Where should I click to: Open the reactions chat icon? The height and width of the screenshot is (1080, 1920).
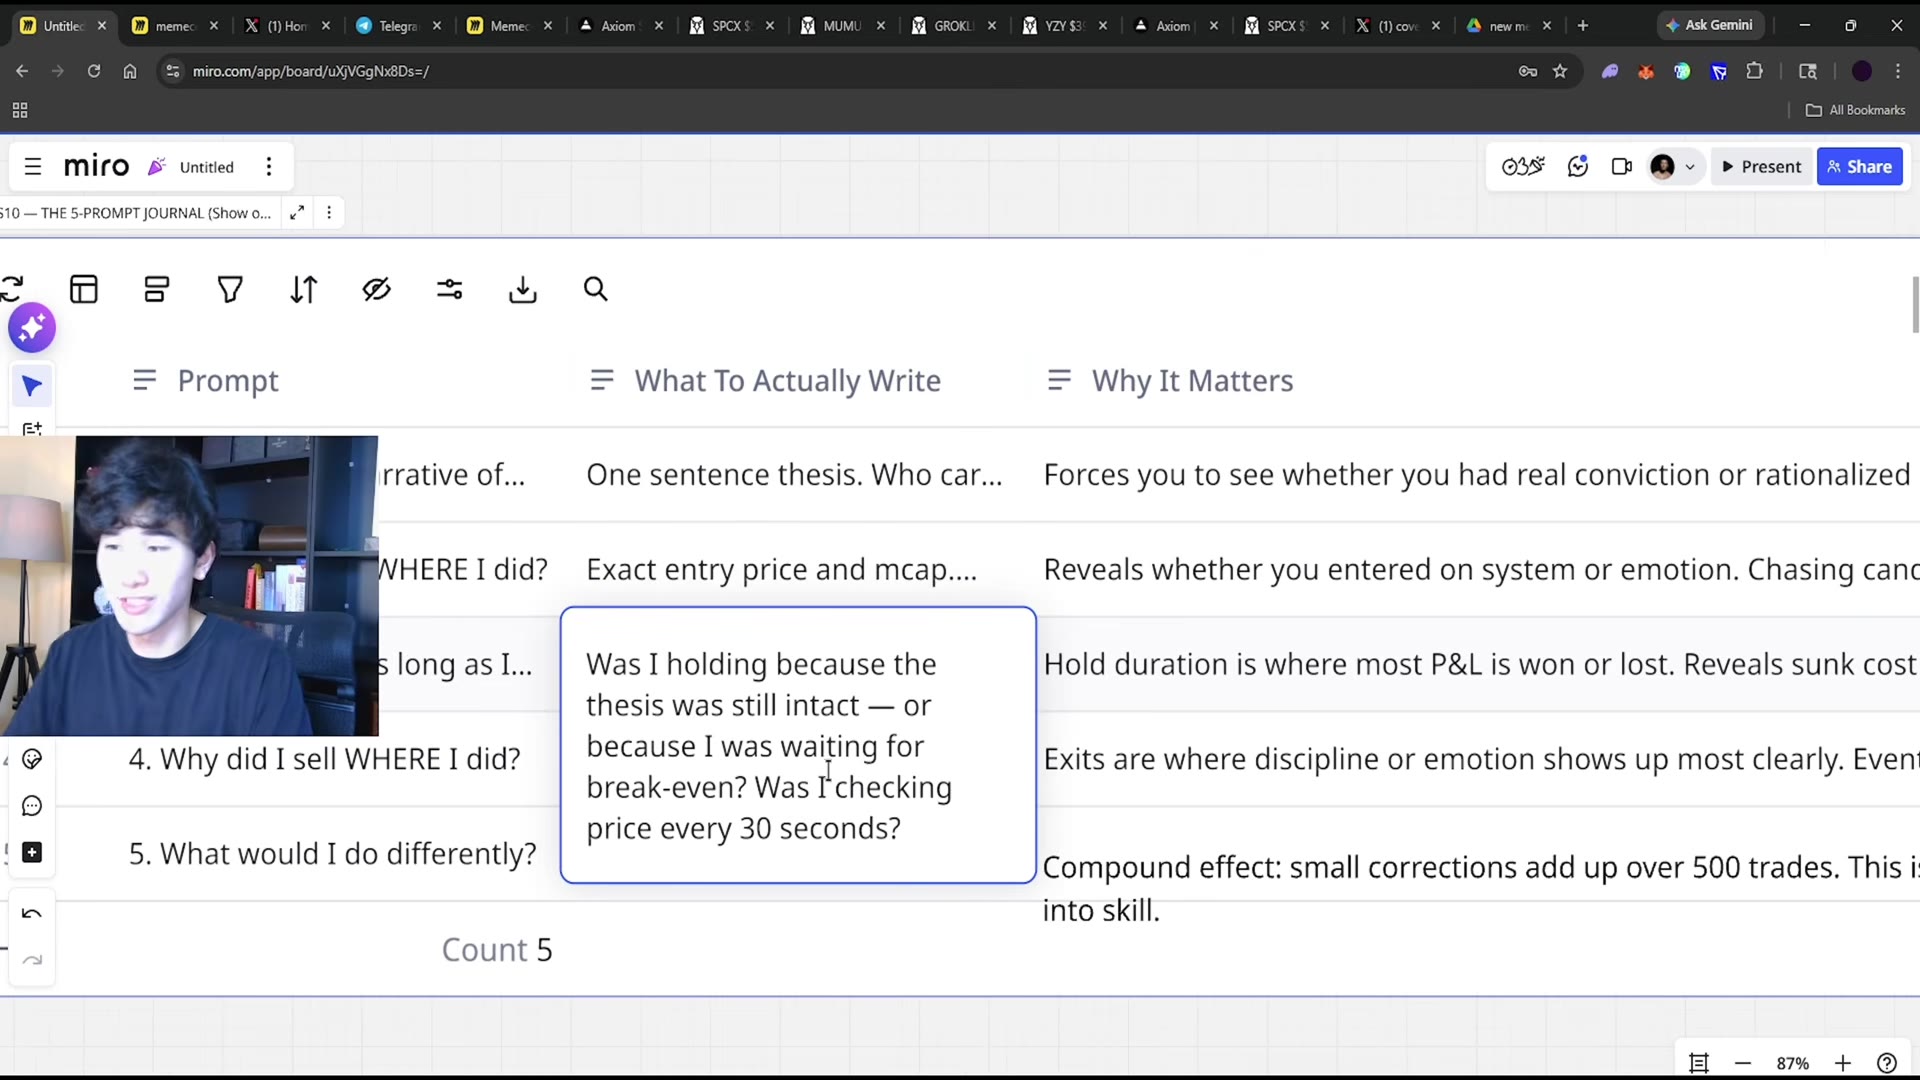point(1578,167)
